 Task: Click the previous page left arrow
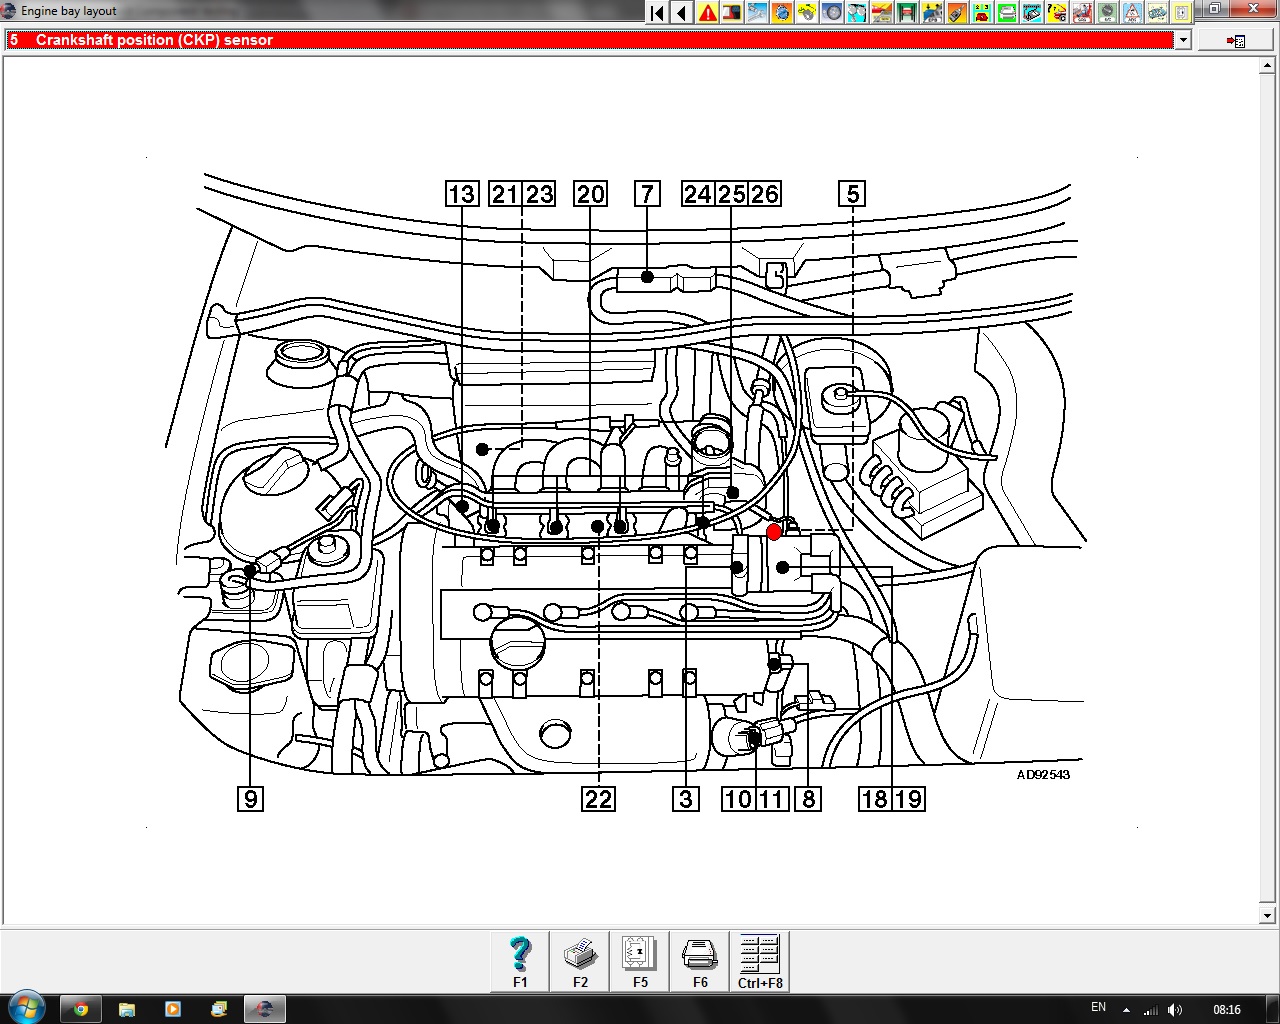click(x=682, y=13)
